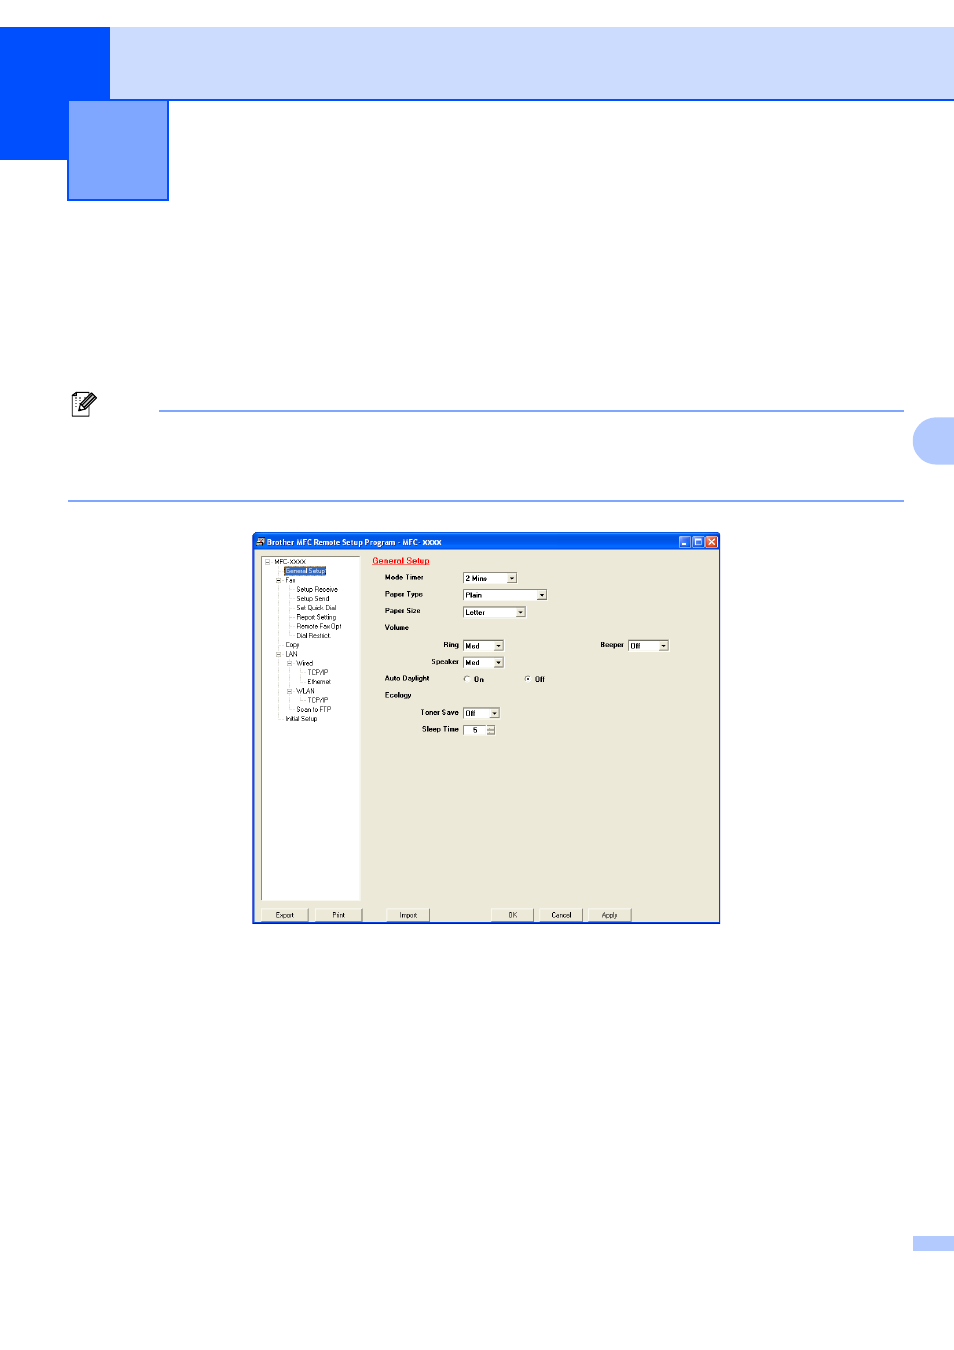
Task: Select Setup Send in the tree
Action: pos(313,599)
